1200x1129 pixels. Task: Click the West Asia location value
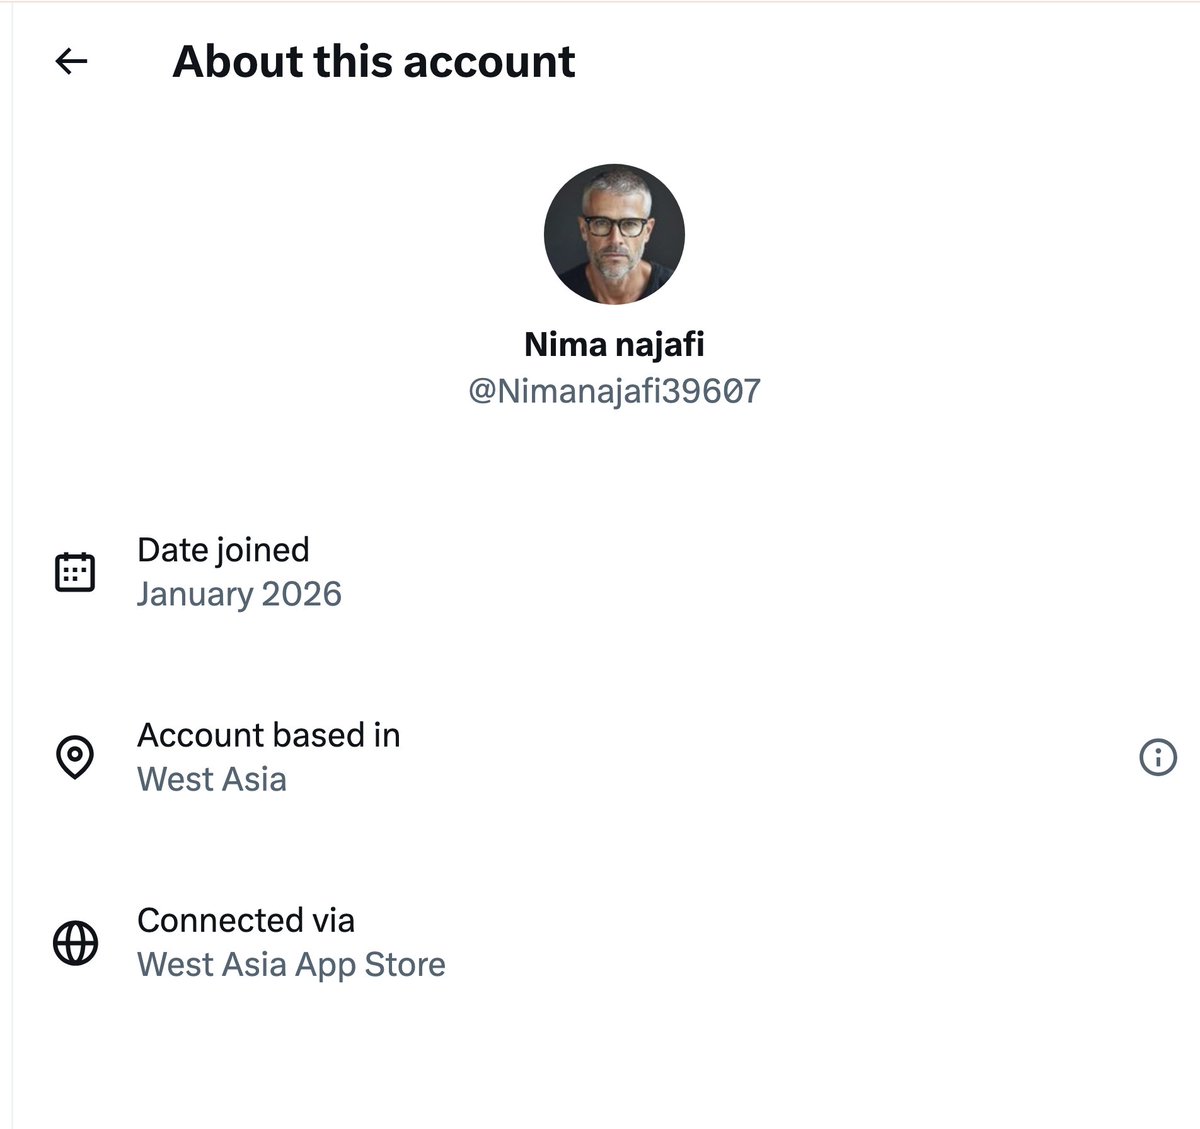click(212, 779)
